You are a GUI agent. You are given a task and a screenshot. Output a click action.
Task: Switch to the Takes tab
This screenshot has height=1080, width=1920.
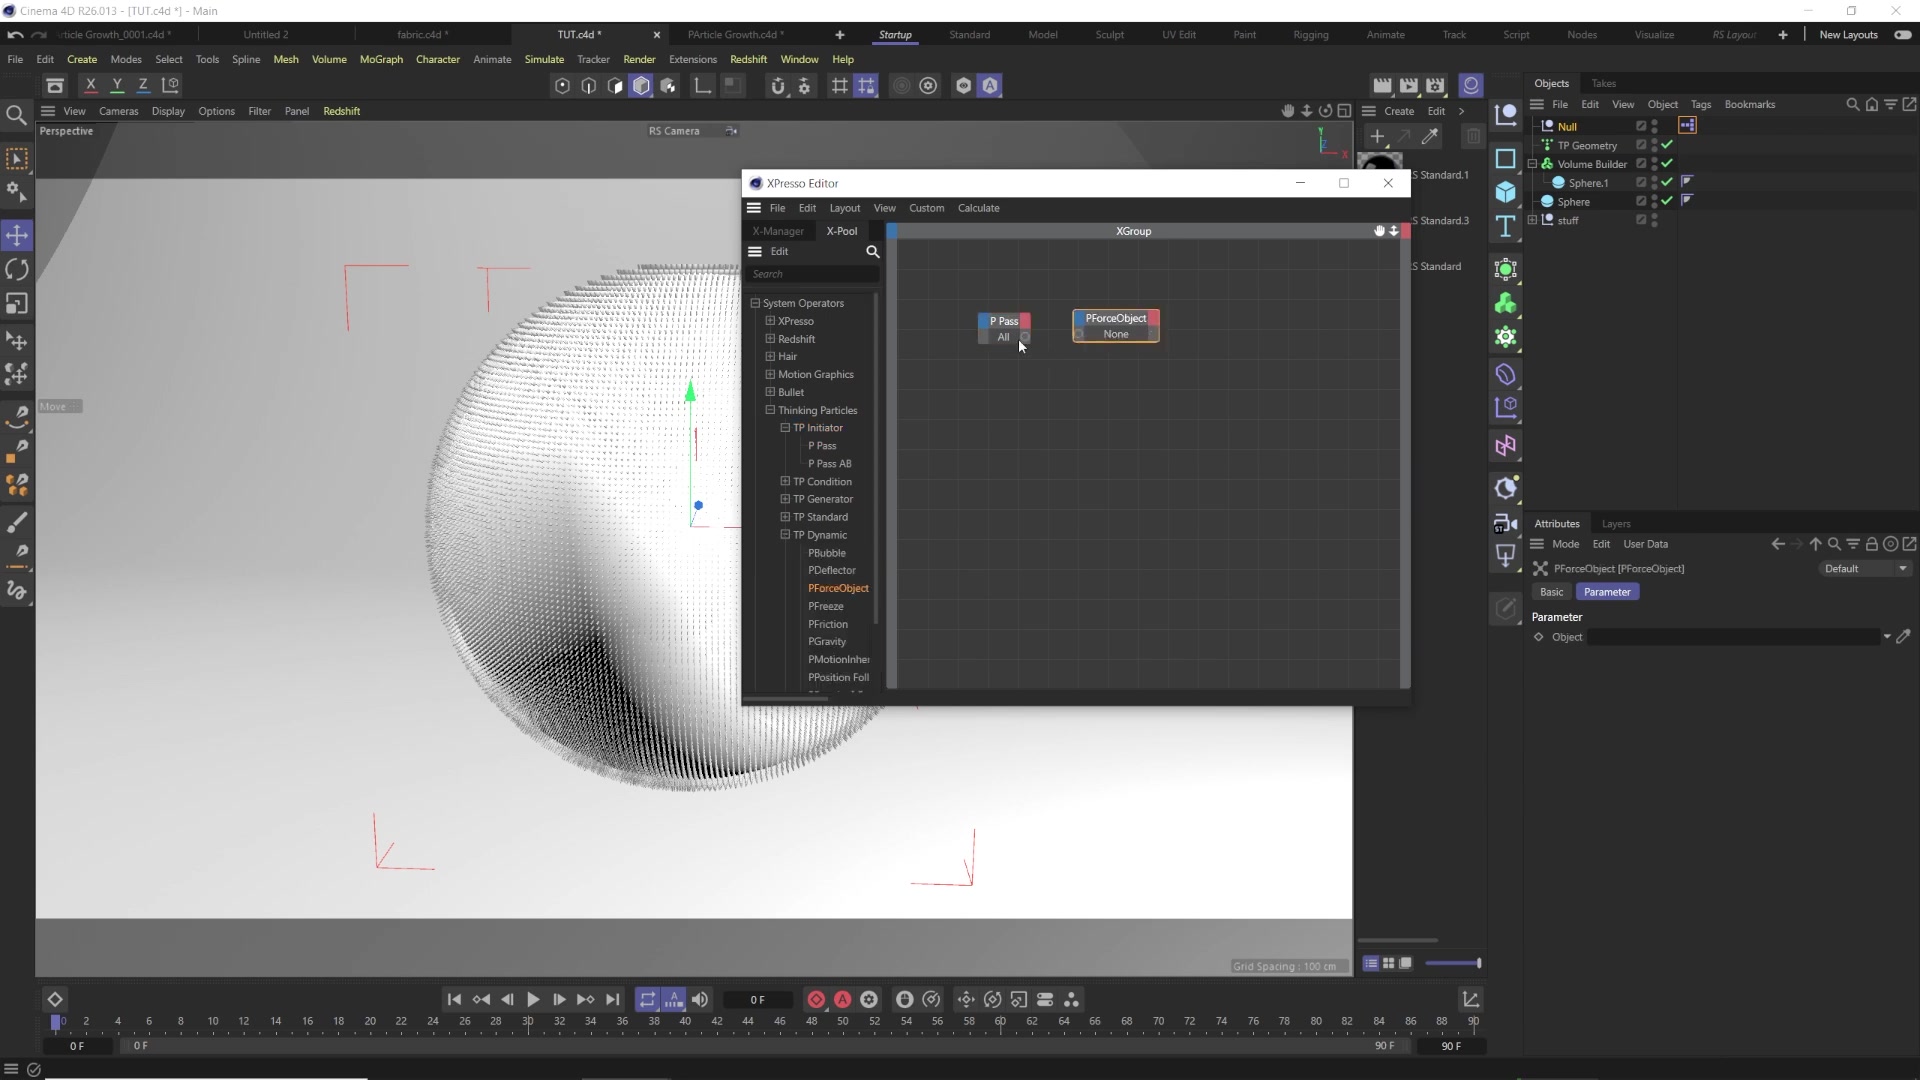1607,83
